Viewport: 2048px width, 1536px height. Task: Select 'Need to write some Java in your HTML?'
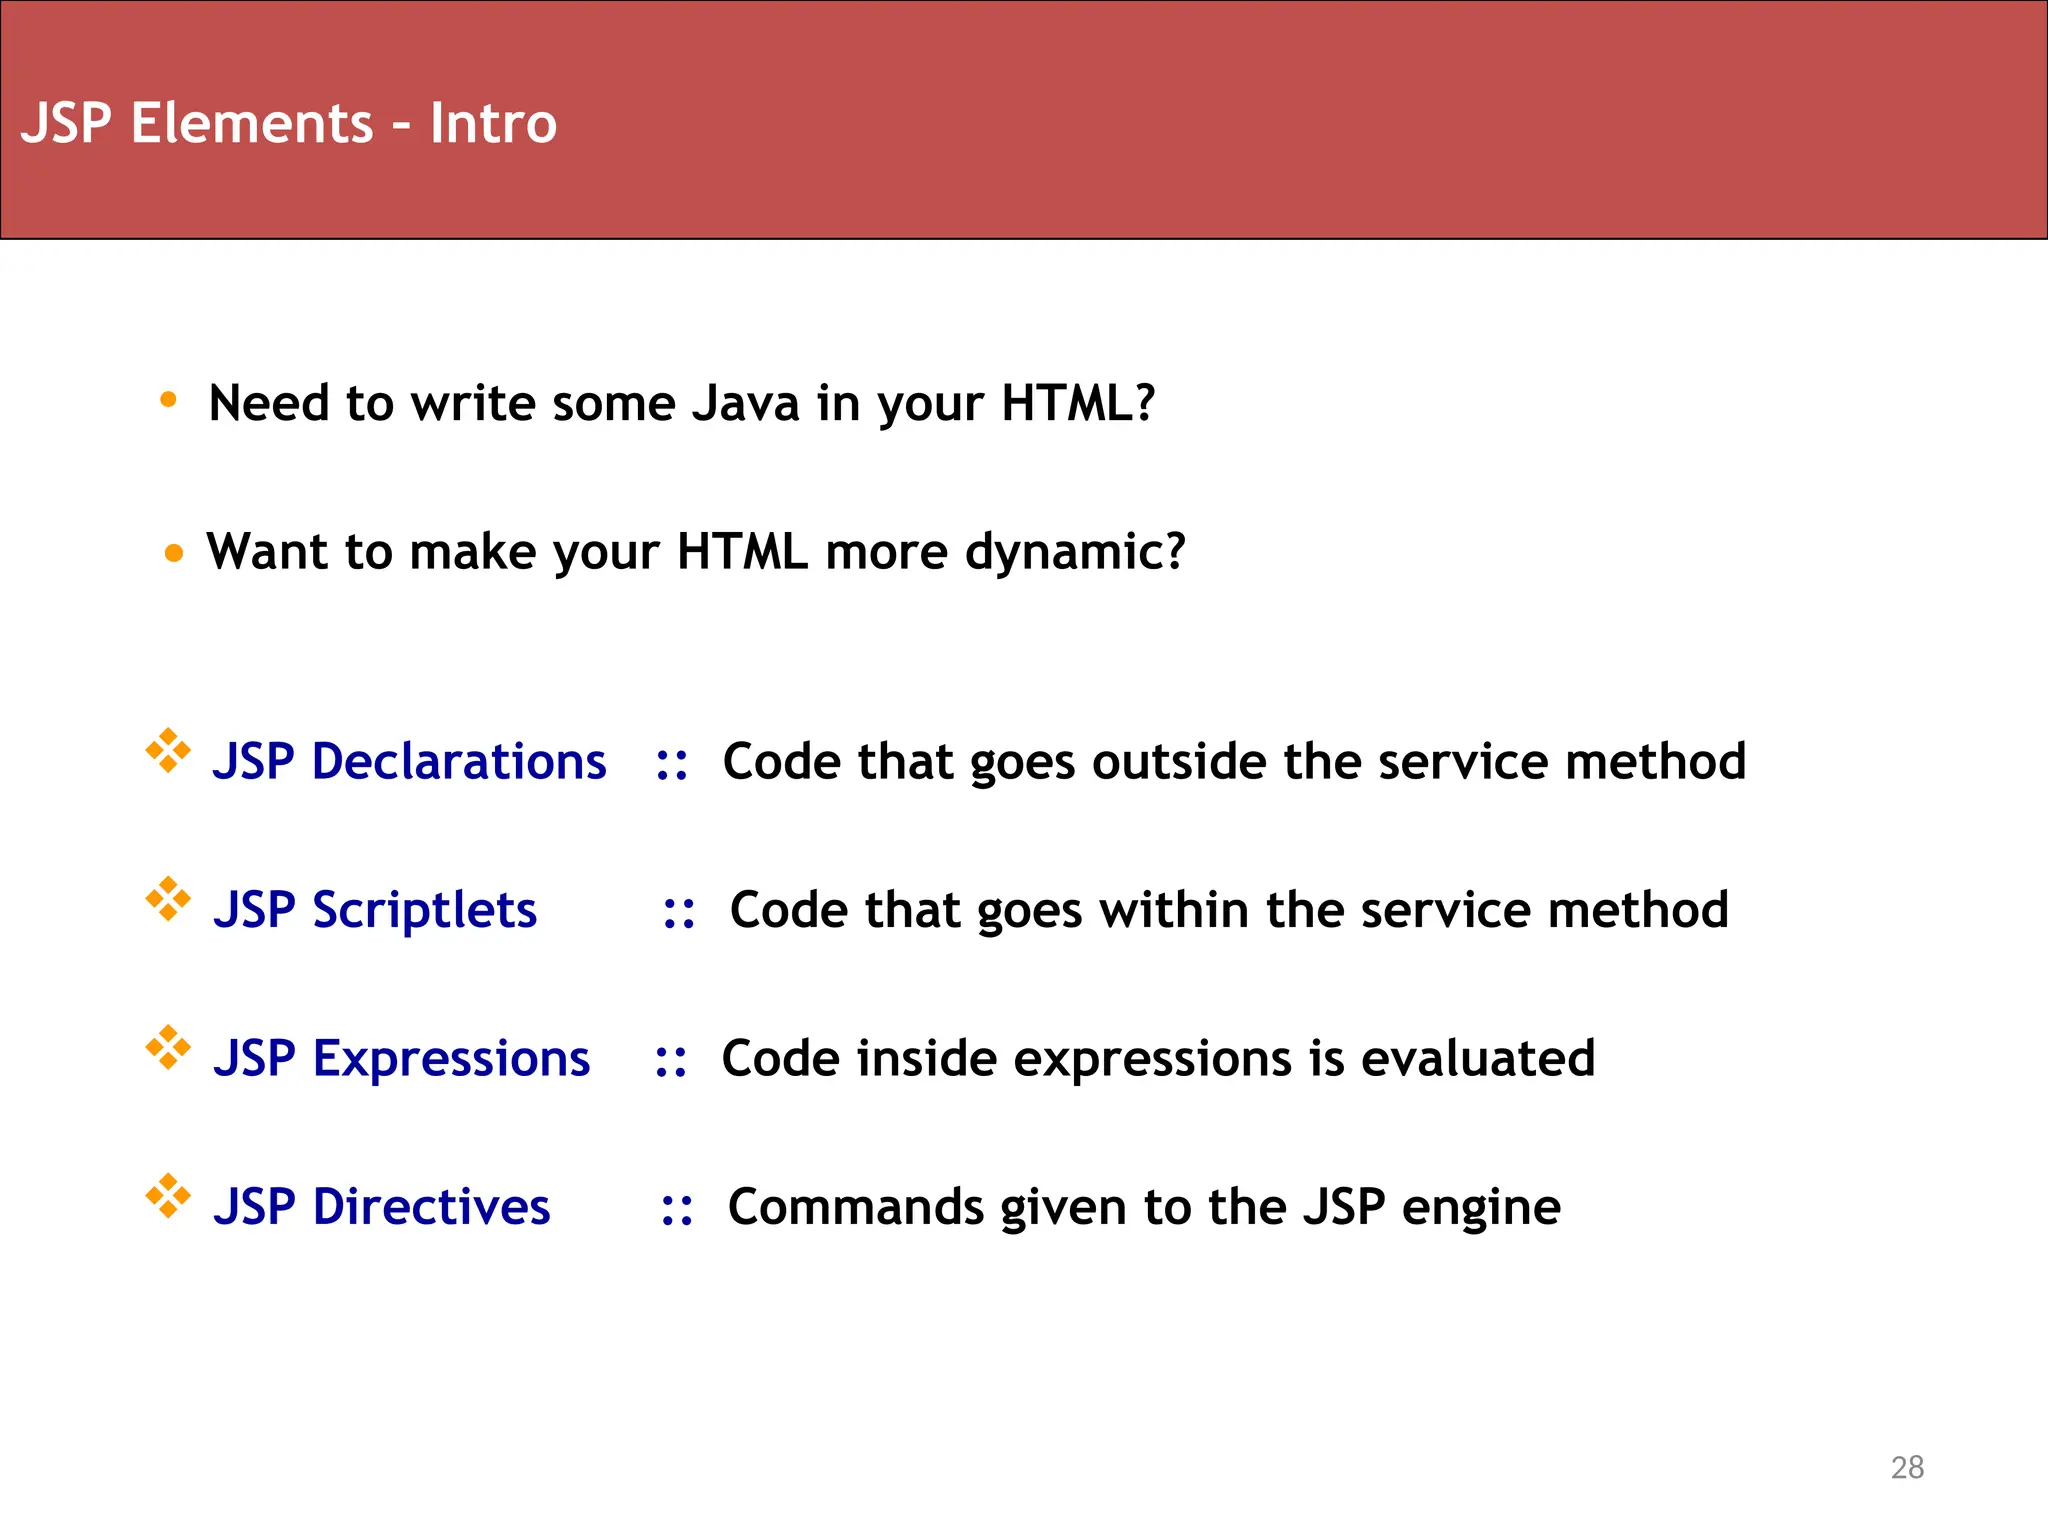(x=682, y=404)
